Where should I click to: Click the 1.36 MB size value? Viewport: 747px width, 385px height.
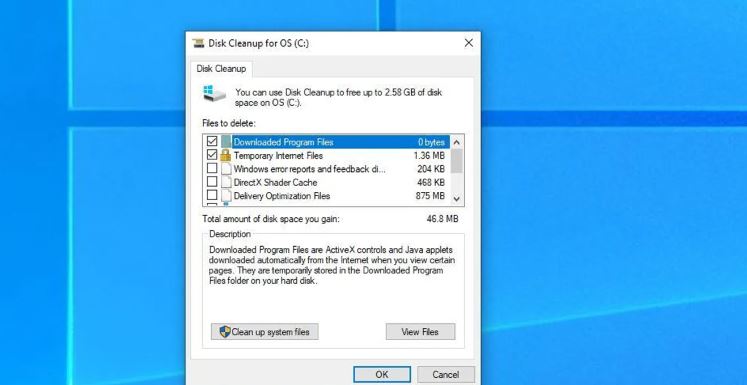click(x=429, y=155)
